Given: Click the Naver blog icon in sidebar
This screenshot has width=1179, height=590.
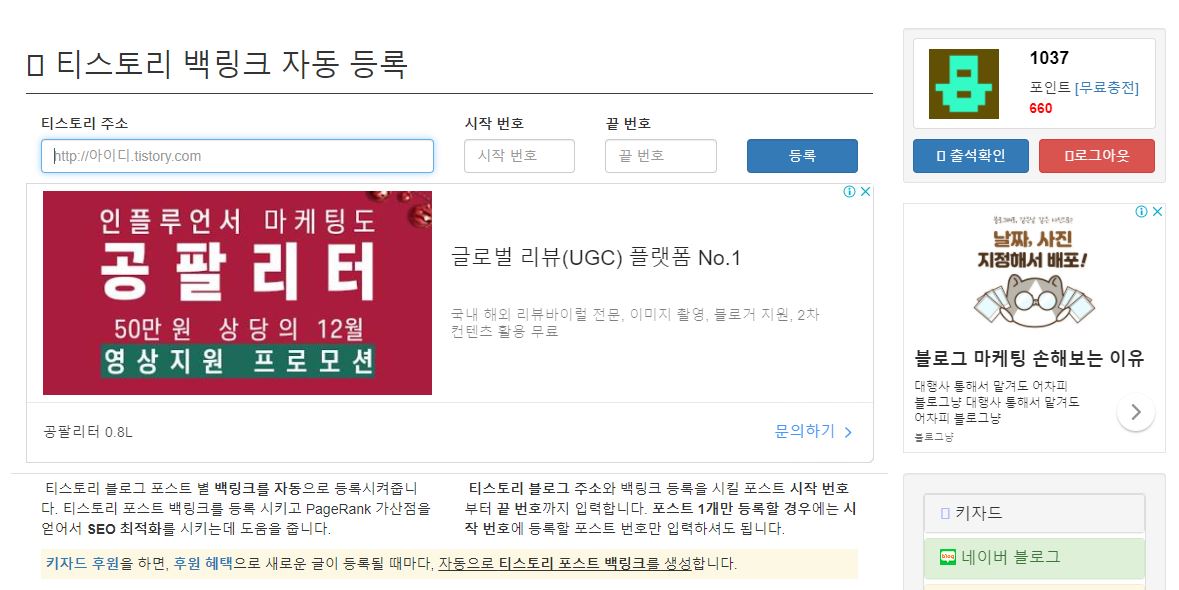Looking at the screenshot, I should 947,557.
